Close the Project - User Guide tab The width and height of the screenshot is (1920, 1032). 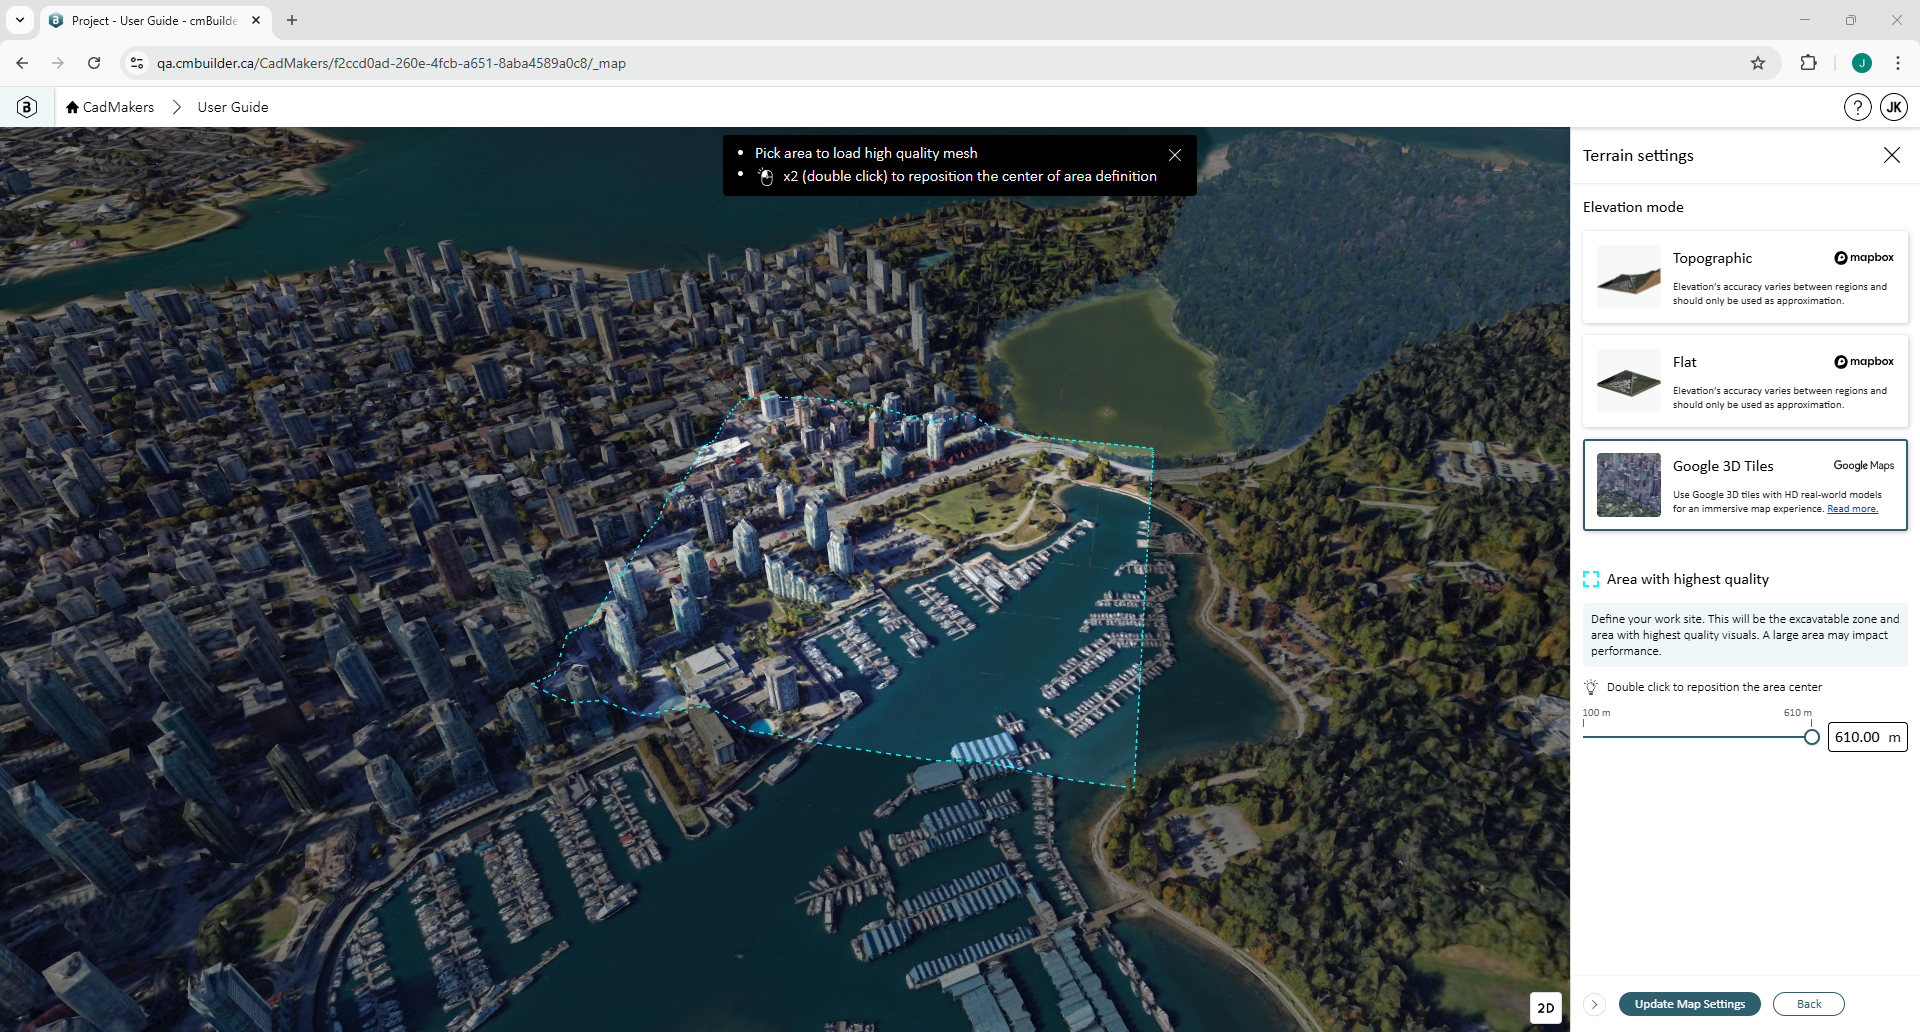[x=256, y=20]
